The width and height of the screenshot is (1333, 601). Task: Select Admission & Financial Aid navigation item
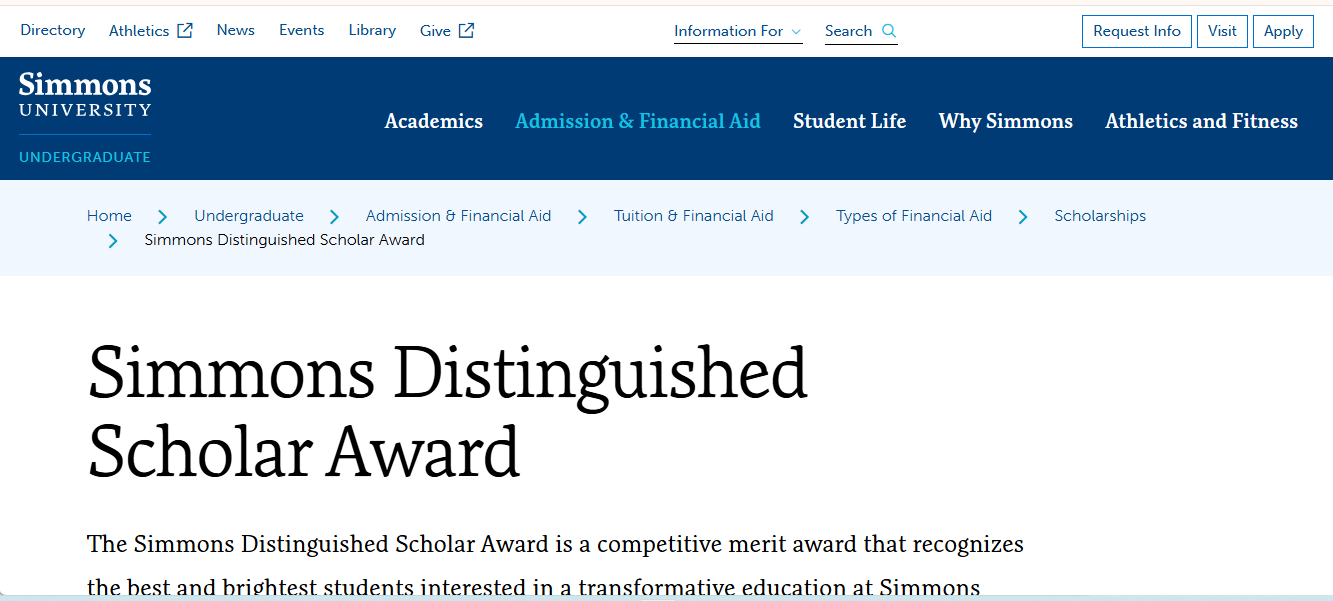click(x=637, y=121)
